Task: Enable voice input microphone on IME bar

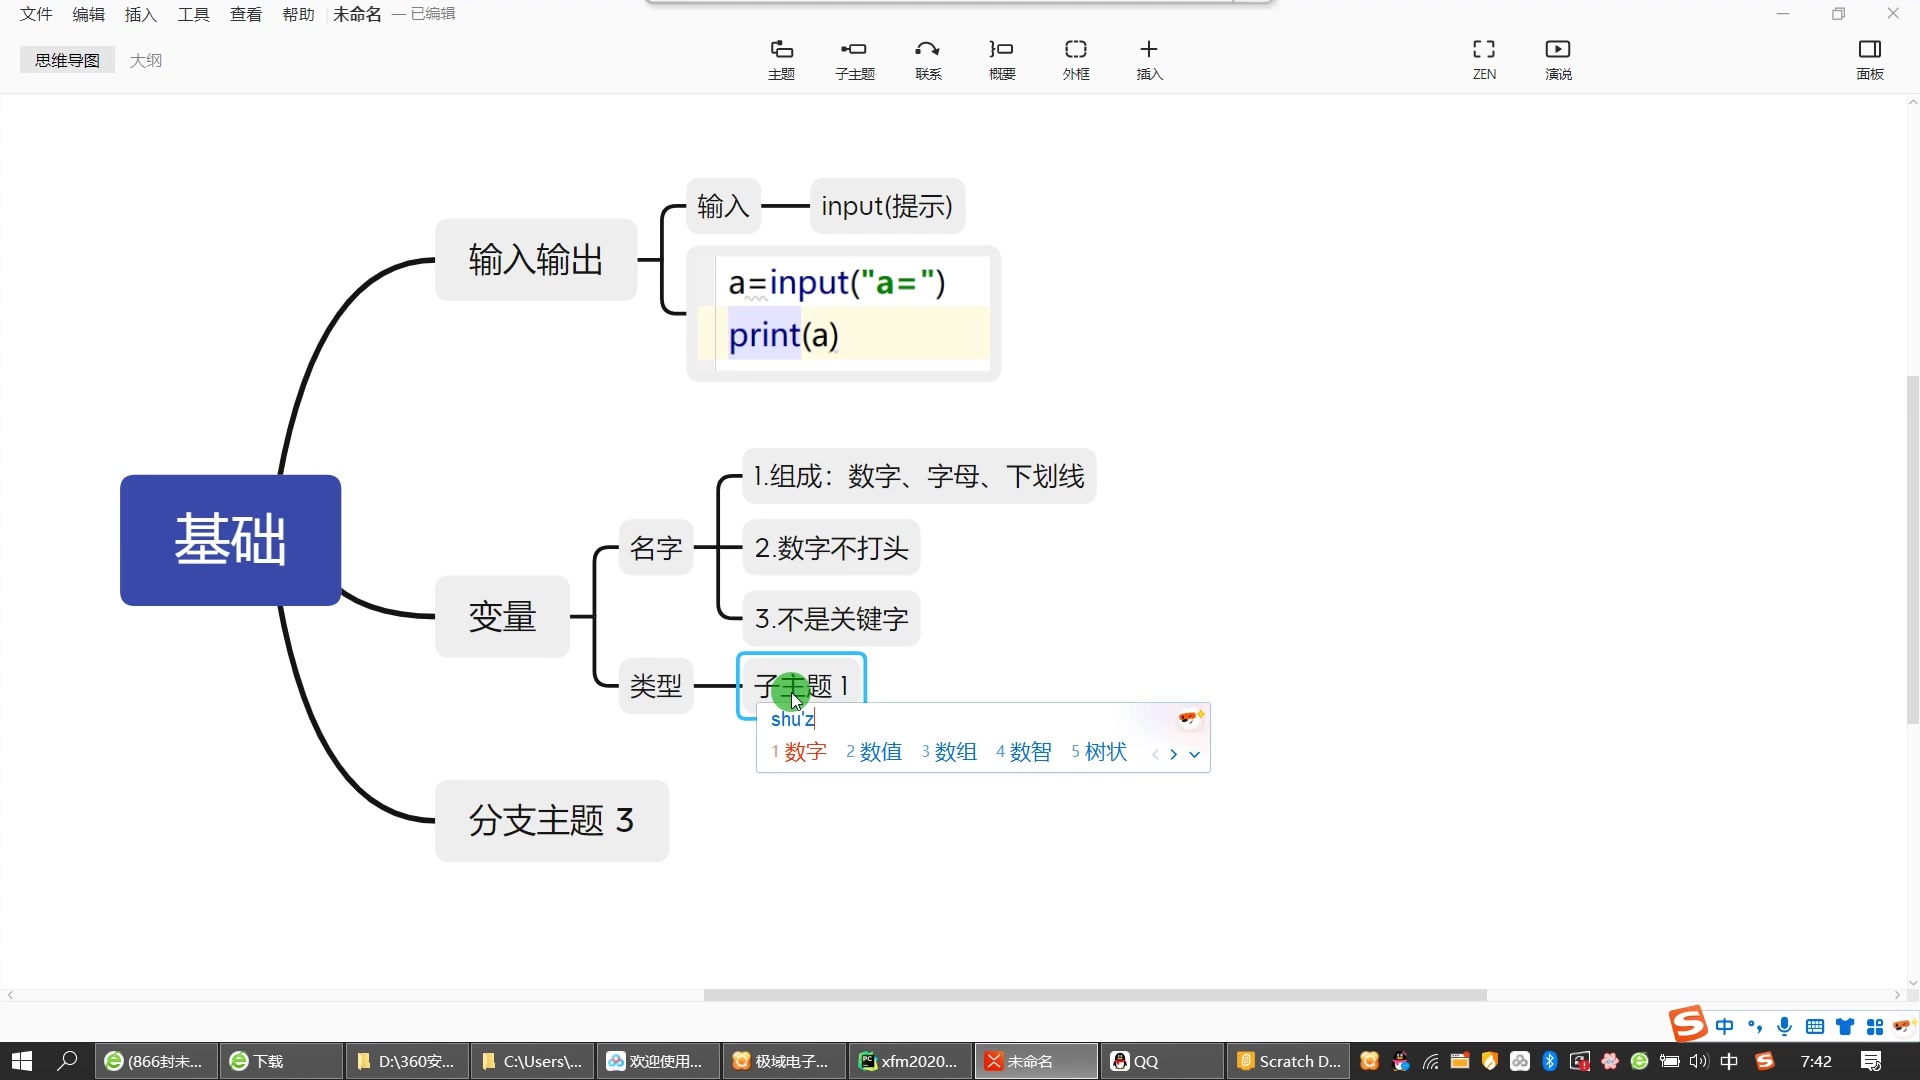Action: 1784,1026
